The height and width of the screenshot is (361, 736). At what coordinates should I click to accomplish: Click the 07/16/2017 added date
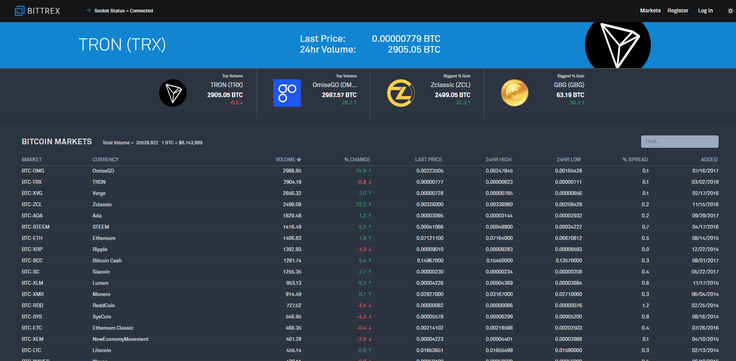(705, 171)
